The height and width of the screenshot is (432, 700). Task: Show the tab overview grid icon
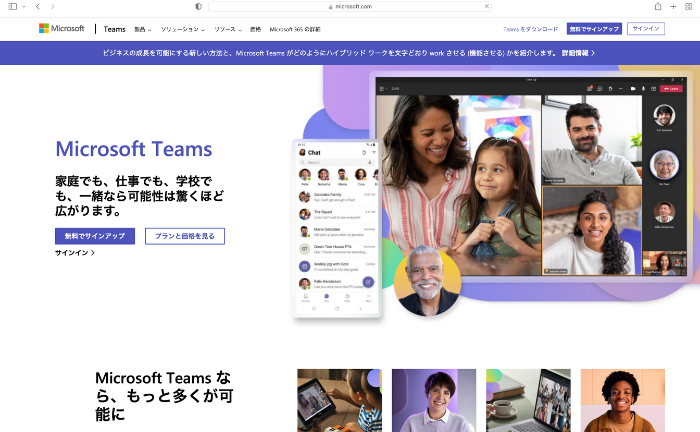[688, 6]
